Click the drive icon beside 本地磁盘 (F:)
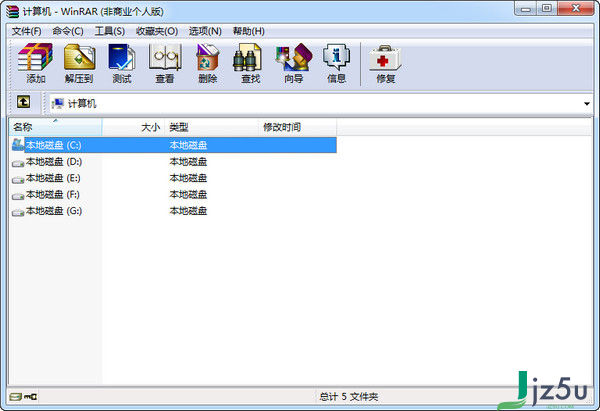Viewport: 600px width, 411px height. click(18, 196)
